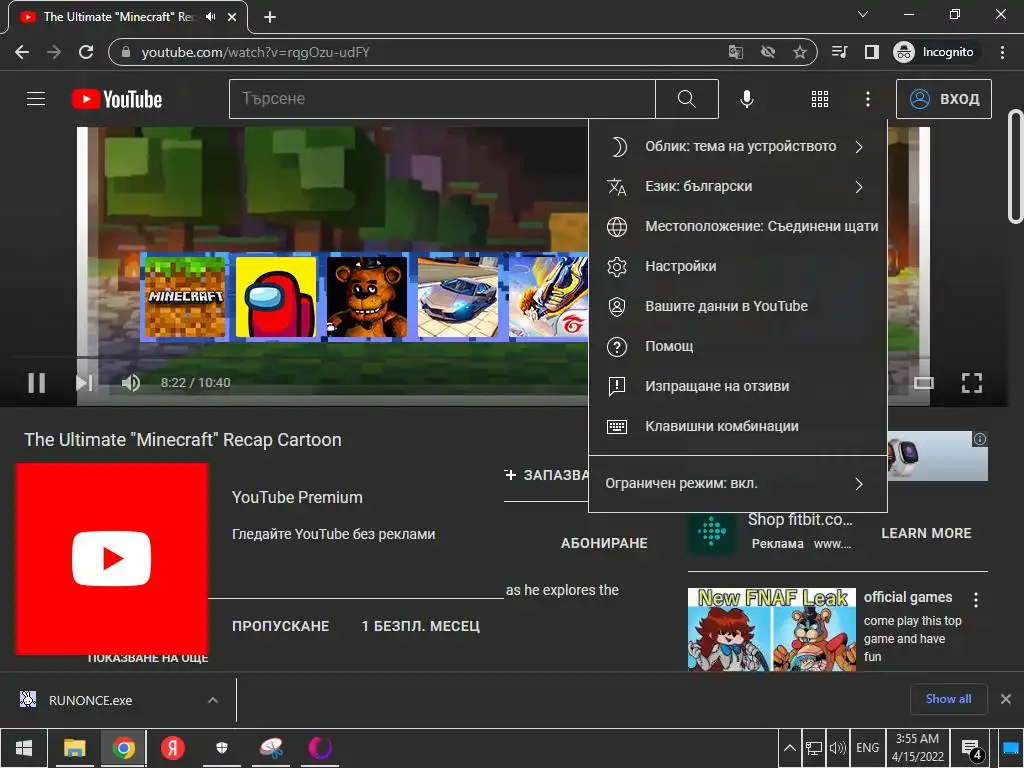Open Вашите данни в YouTube
Image resolution: width=1024 pixels, height=768 pixels.
point(737,306)
